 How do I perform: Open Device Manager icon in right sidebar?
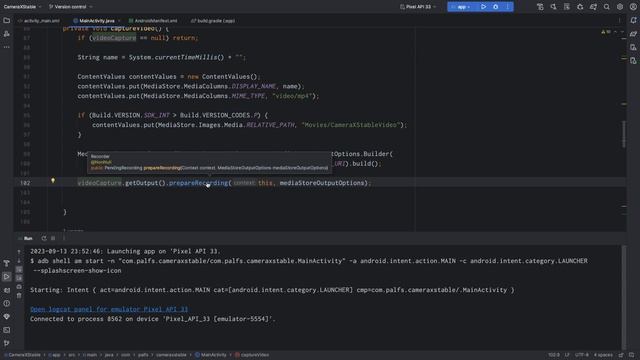(x=633, y=47)
